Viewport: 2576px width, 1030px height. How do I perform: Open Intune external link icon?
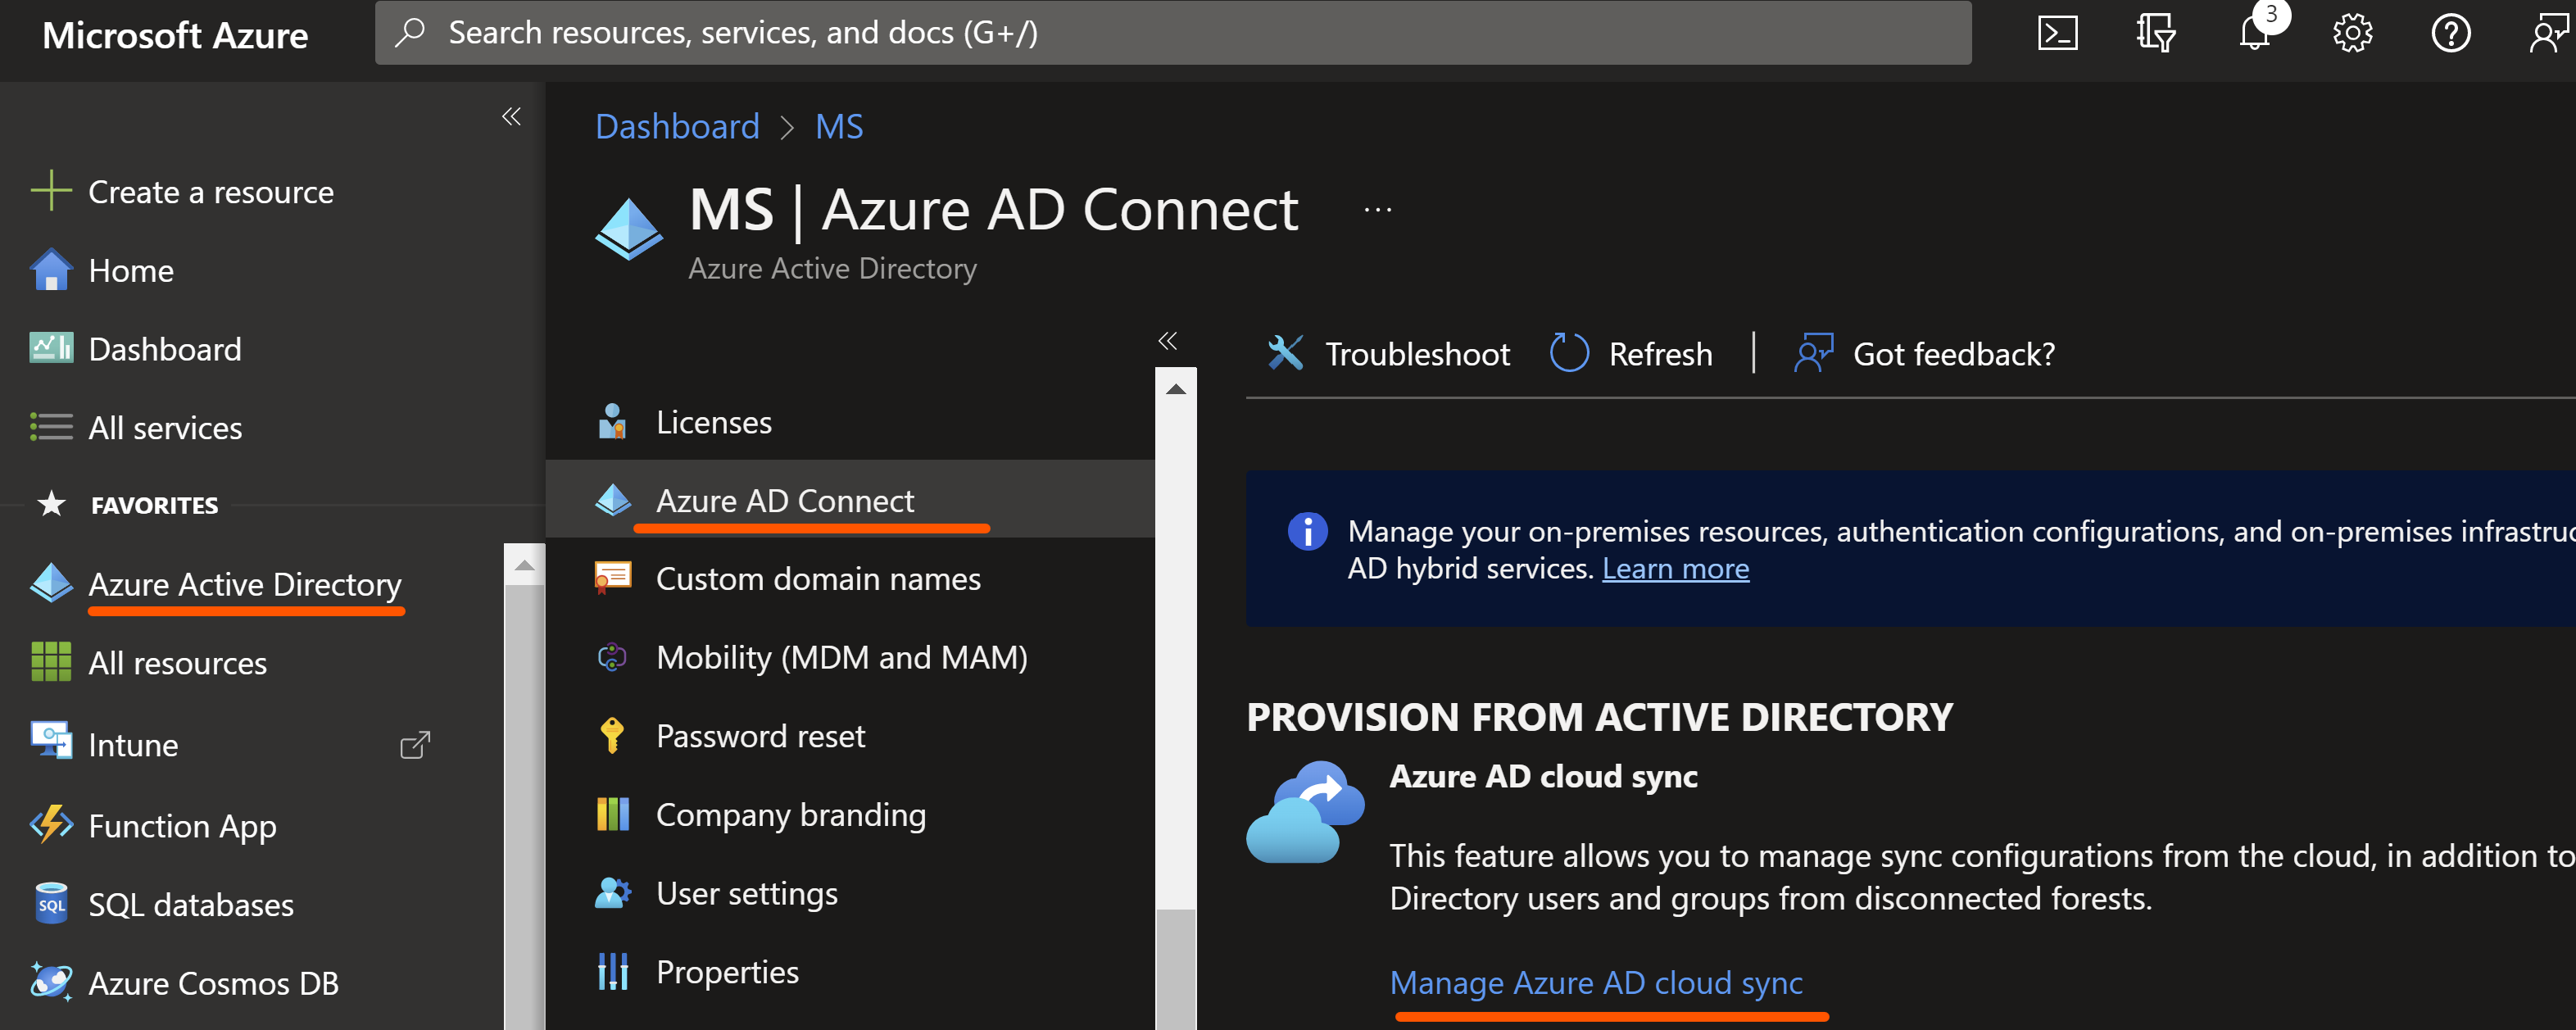tap(414, 745)
